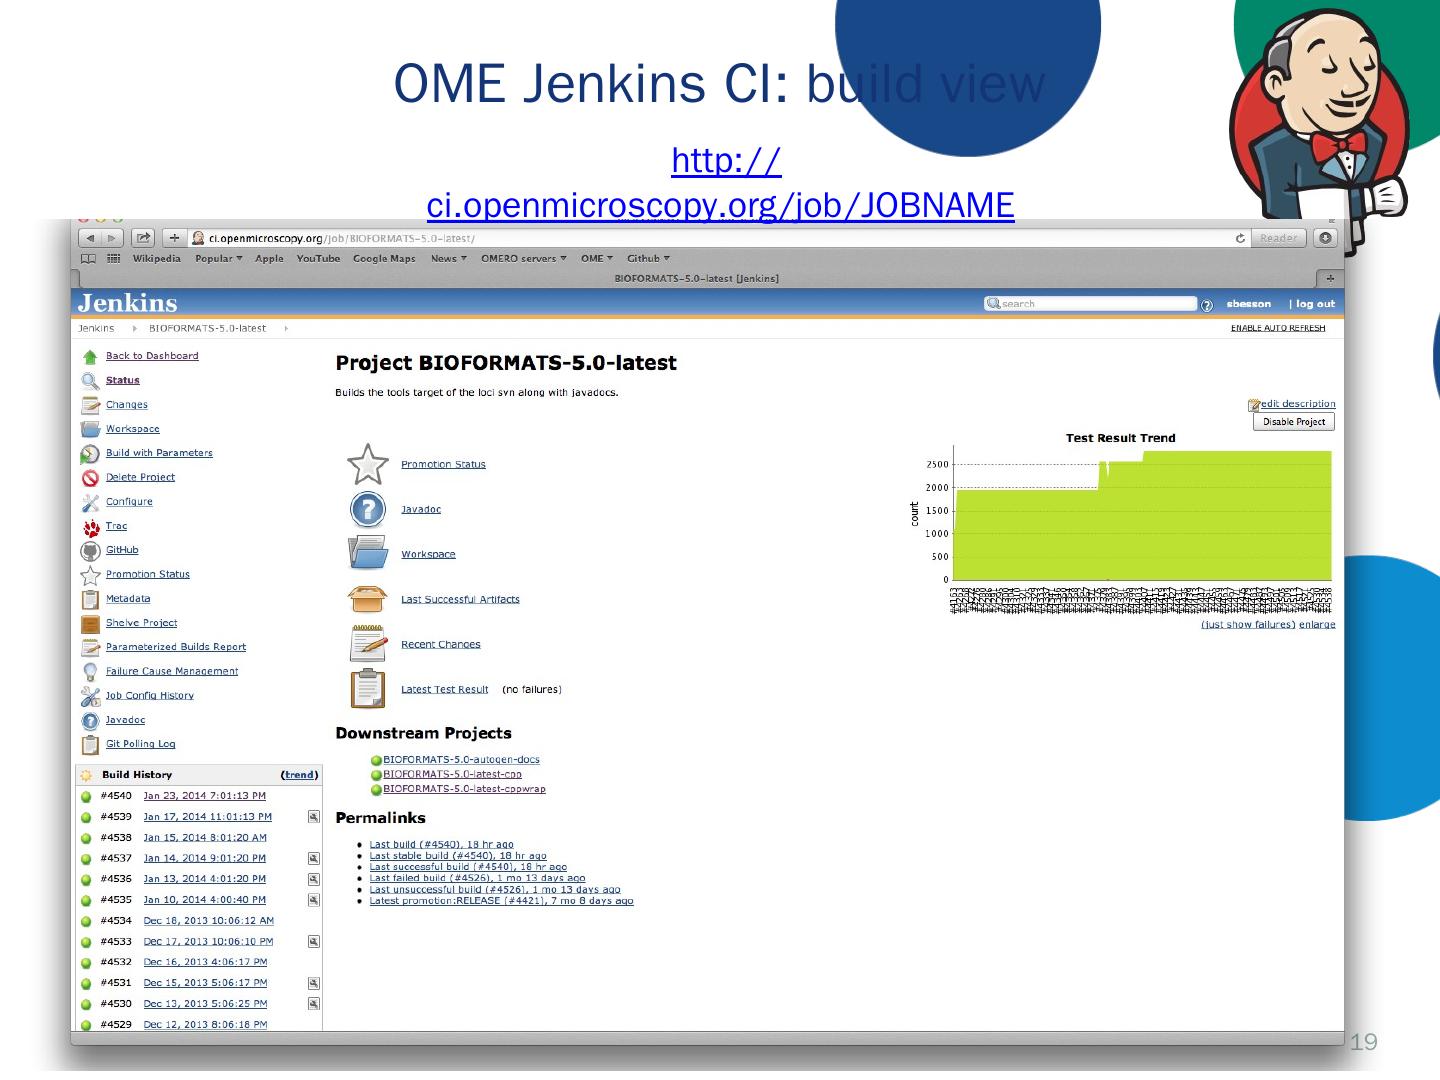Open the Wikipedia bookmark
Image resolution: width=1440 pixels, height=1080 pixels.
point(157,258)
